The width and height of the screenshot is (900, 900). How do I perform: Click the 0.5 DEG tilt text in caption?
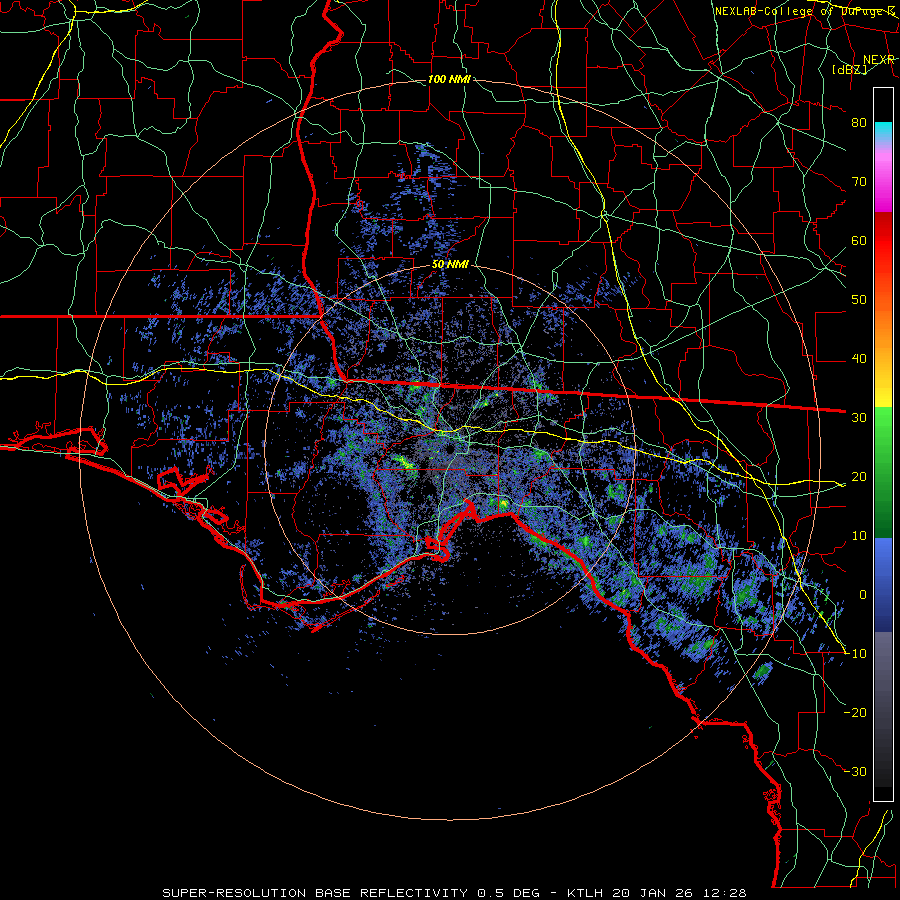(x=508, y=893)
